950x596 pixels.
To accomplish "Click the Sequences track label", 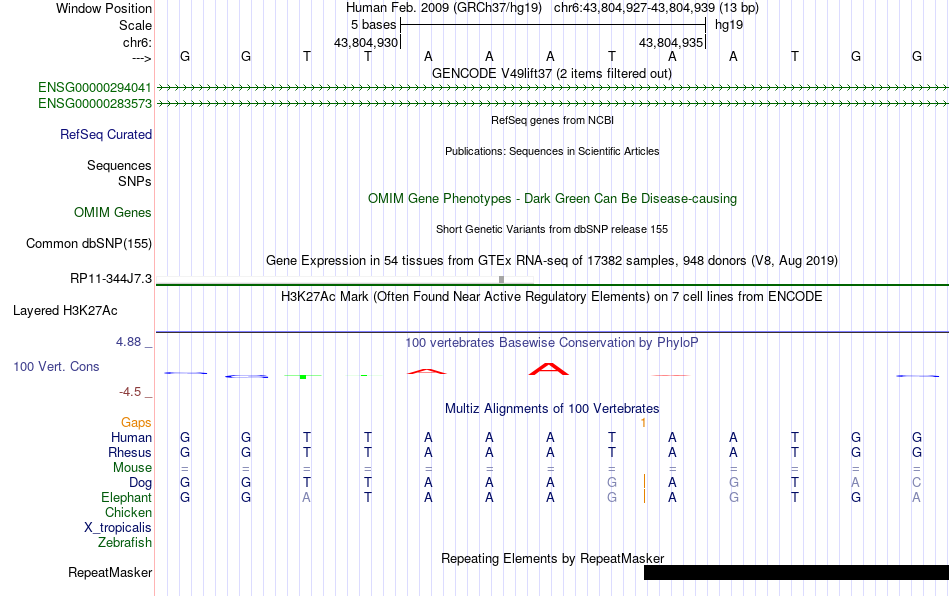I will [119, 165].
